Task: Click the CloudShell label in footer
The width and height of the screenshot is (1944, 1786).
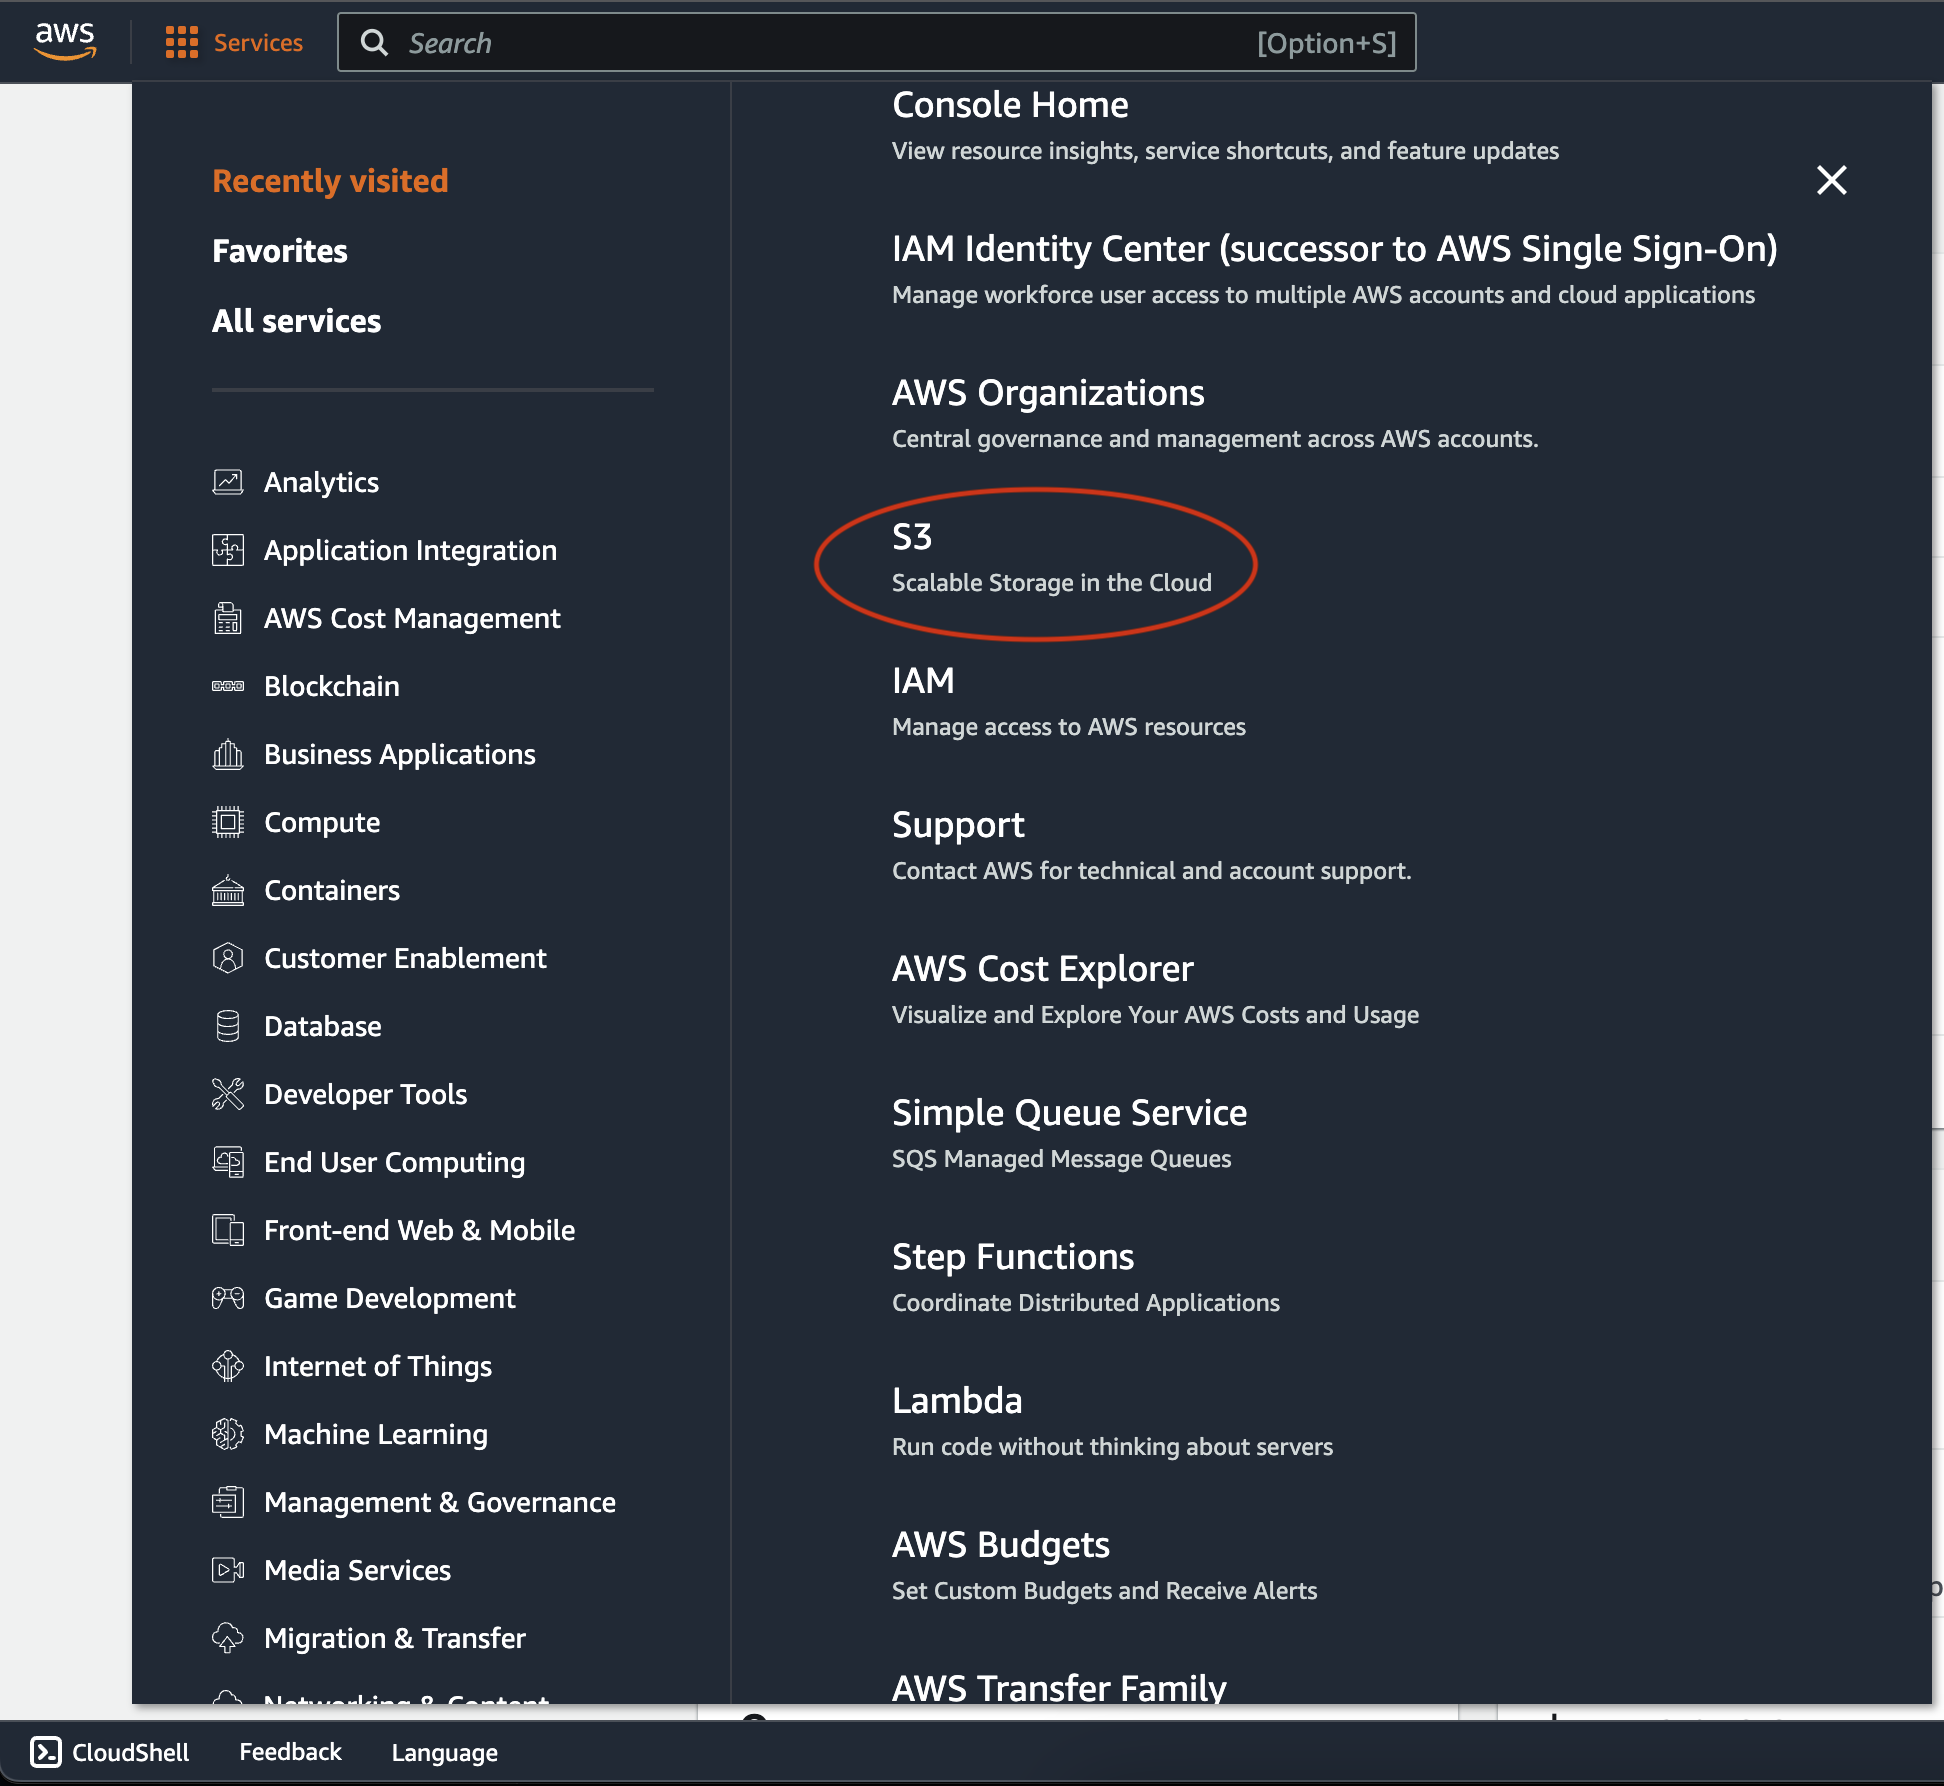Action: pos(131,1752)
